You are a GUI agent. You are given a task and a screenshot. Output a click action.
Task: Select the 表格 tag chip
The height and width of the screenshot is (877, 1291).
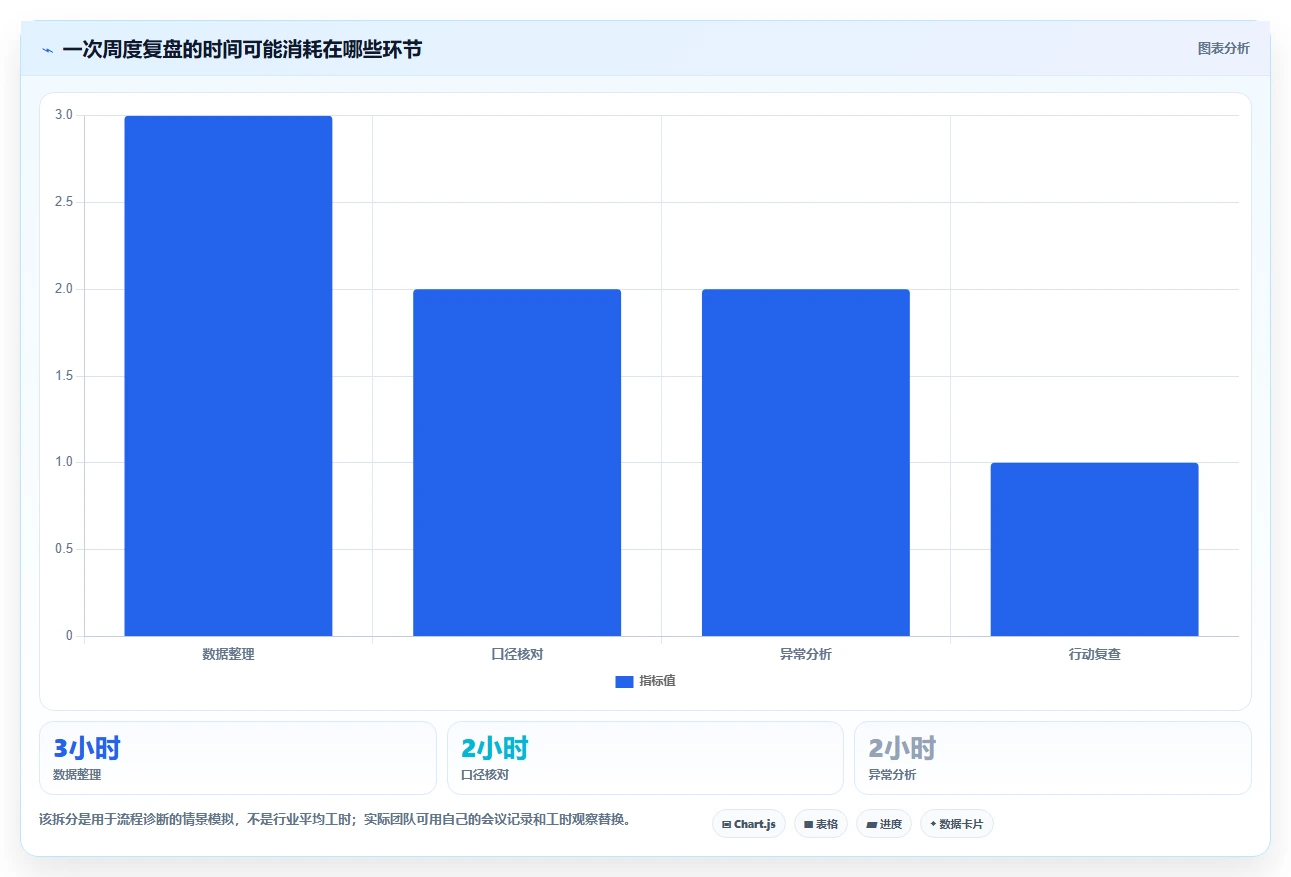(821, 824)
